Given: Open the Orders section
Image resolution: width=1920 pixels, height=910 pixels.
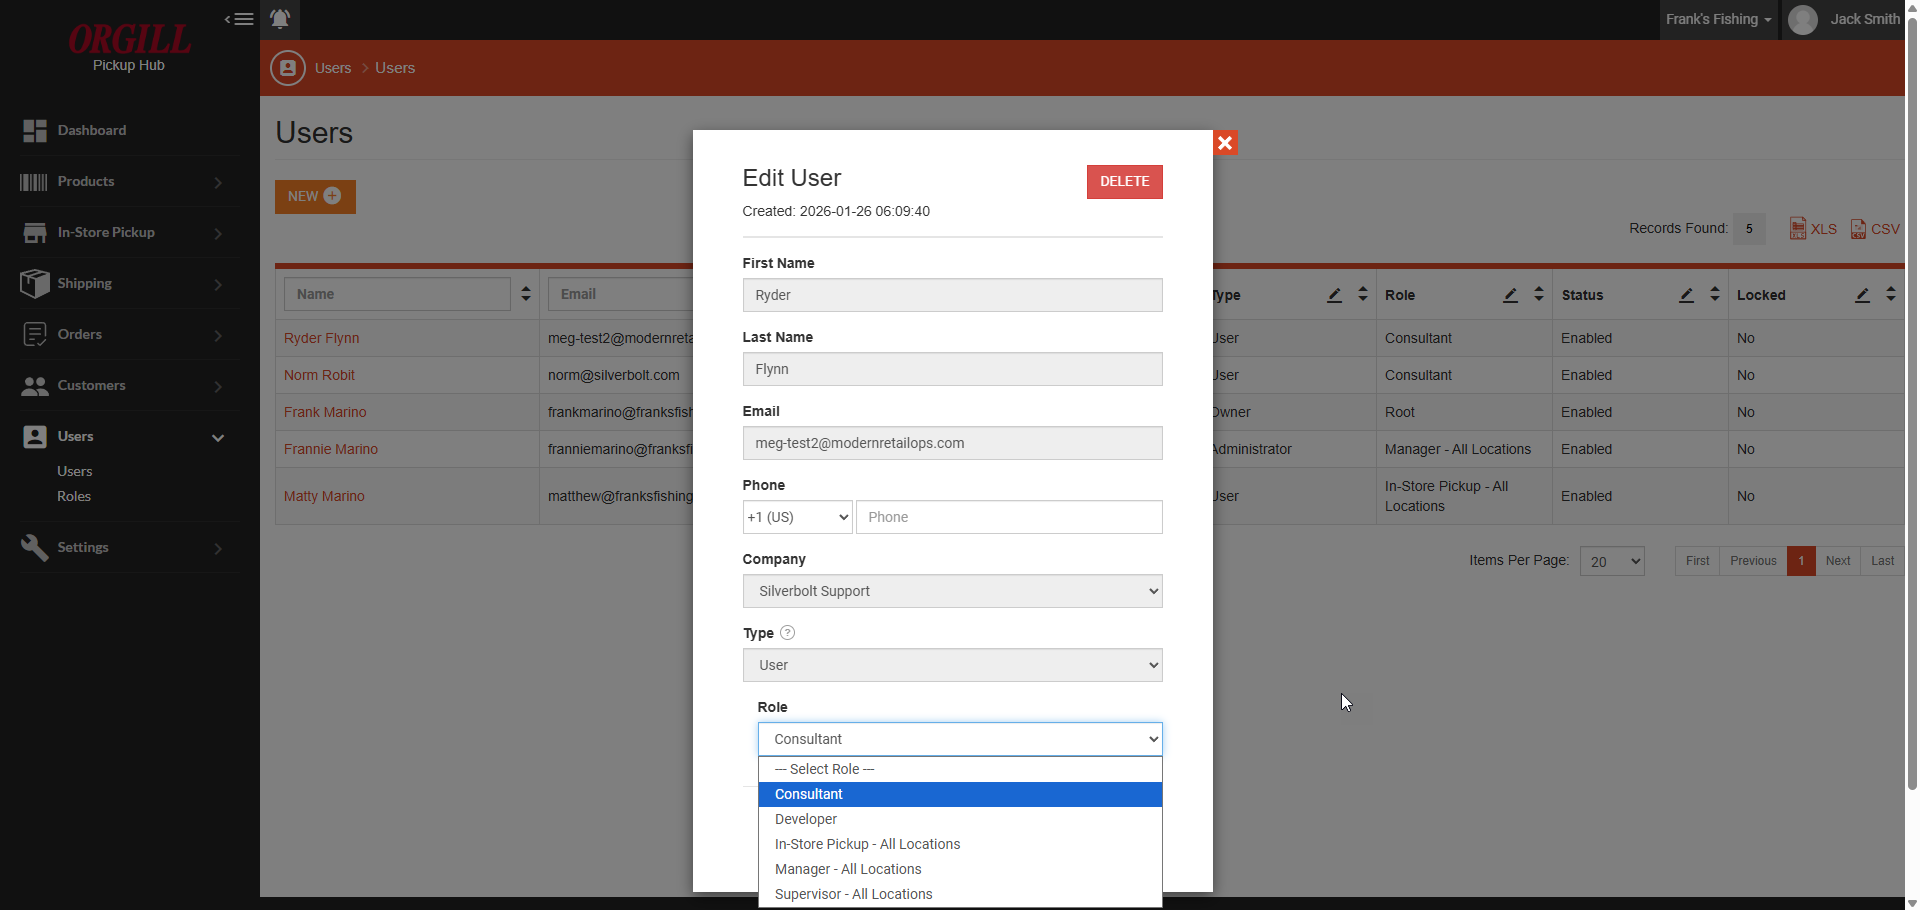Looking at the screenshot, I should 80,334.
